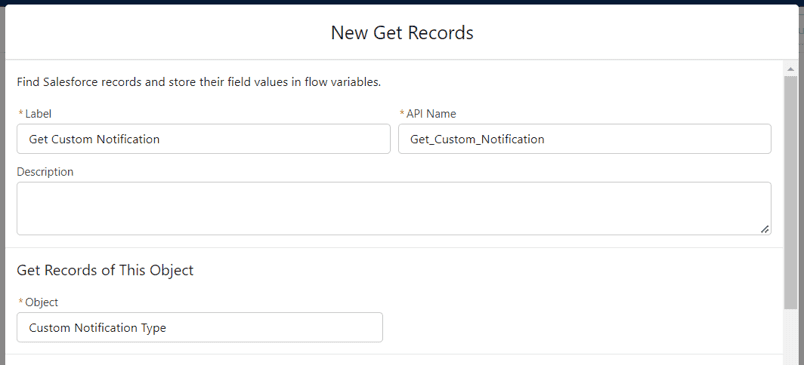
Task: Click the "Object" field caption
Action: (42, 302)
